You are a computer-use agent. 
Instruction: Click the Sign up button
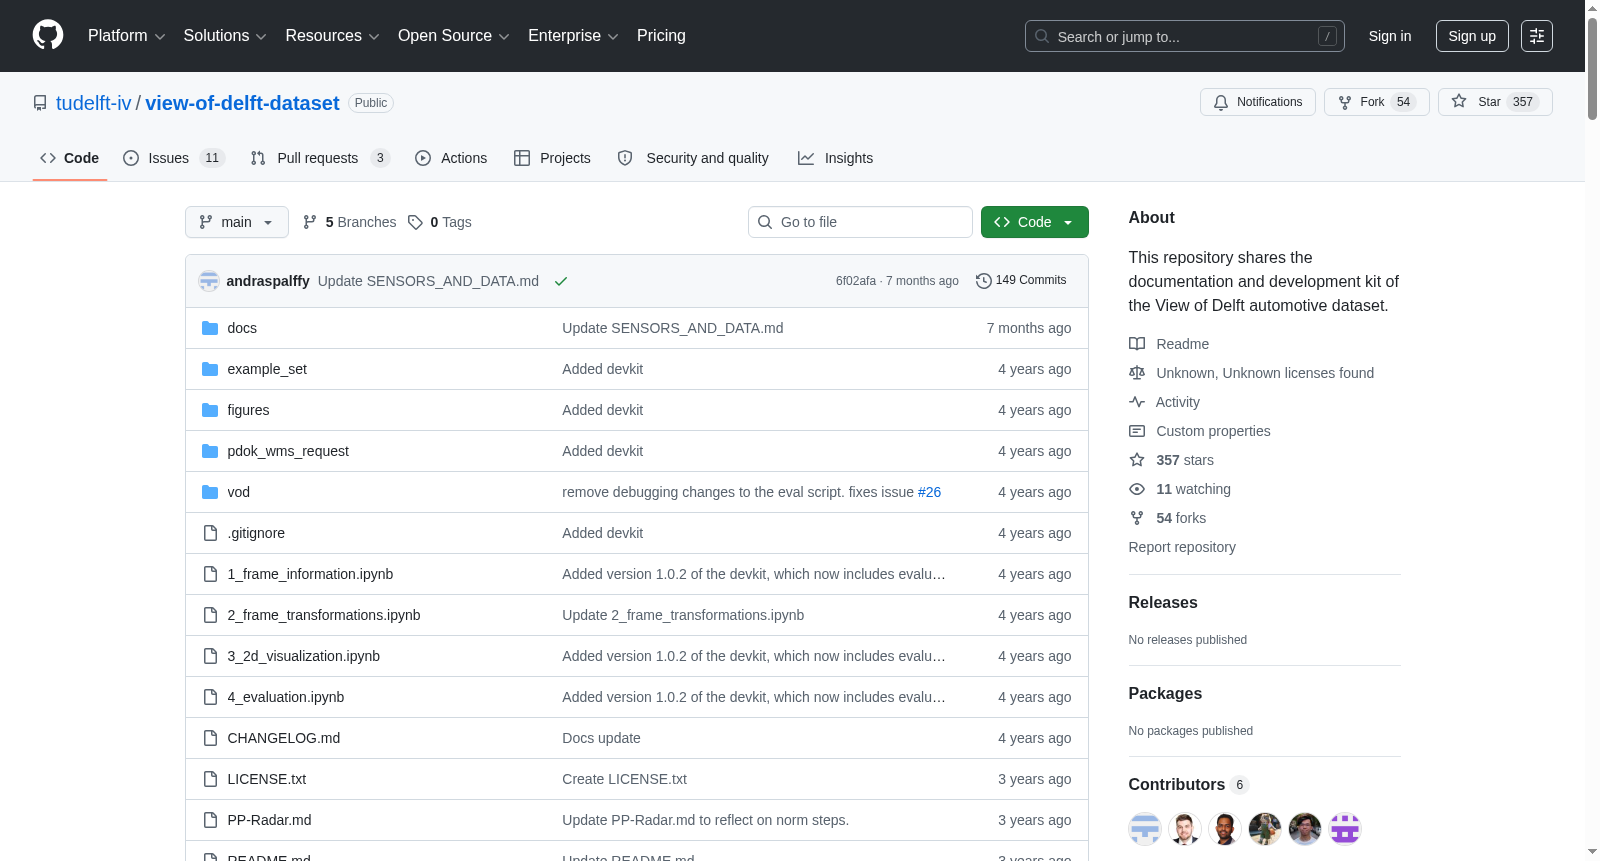tap(1472, 36)
